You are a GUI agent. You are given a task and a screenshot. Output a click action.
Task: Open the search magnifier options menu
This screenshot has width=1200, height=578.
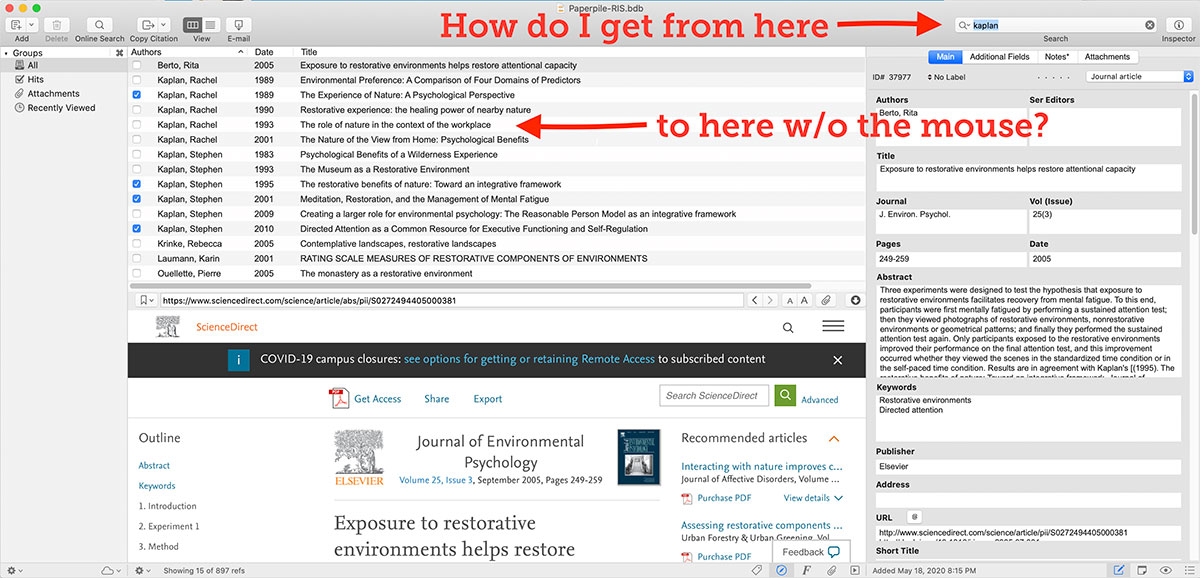(x=963, y=25)
